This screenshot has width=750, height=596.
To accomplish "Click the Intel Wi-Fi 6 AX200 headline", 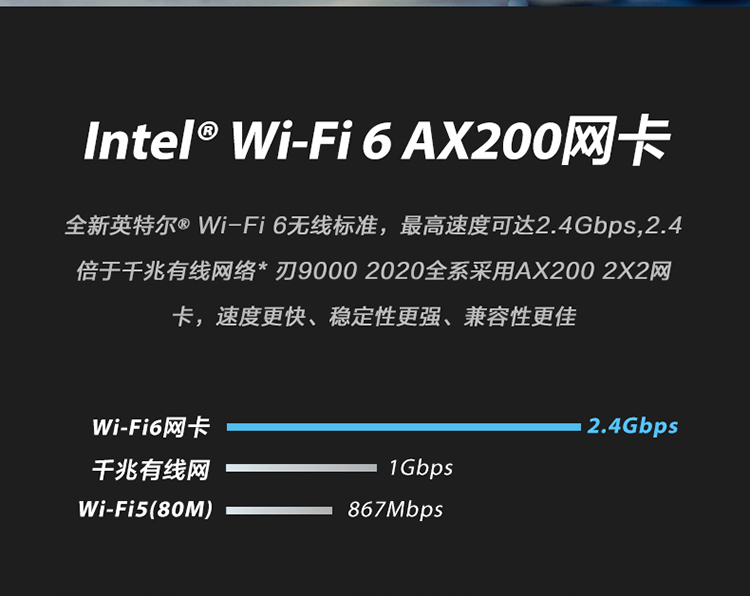I will pos(376,140).
